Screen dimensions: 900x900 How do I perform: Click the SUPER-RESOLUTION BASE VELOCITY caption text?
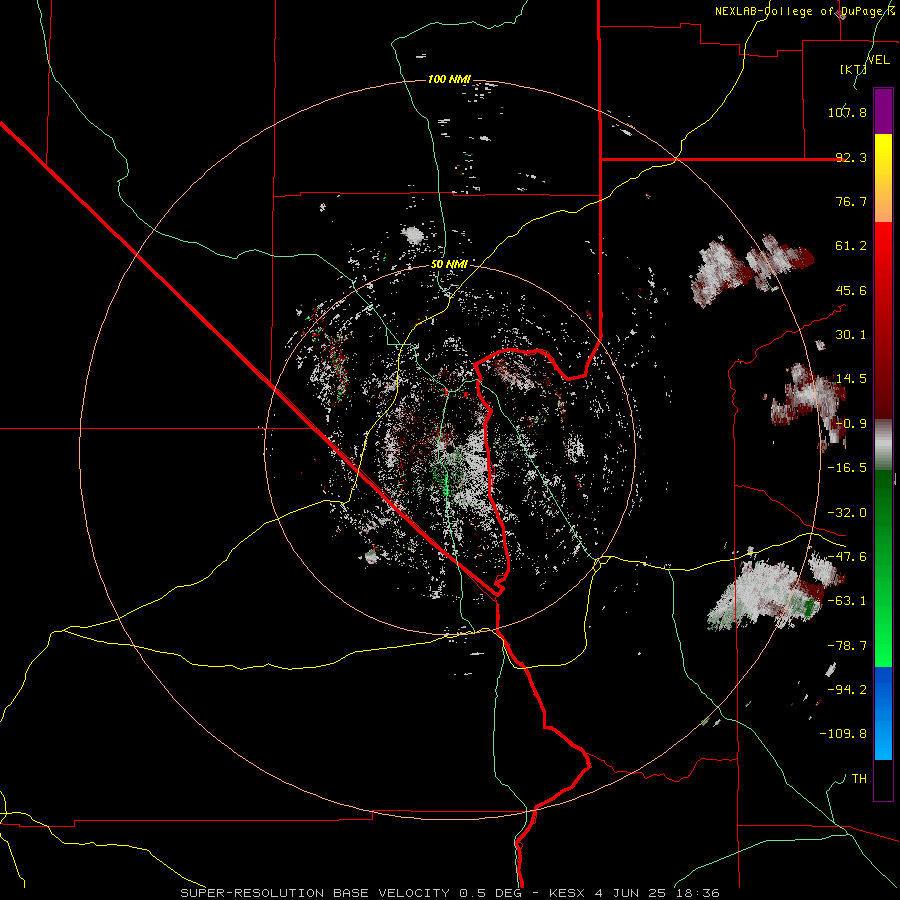click(317, 893)
